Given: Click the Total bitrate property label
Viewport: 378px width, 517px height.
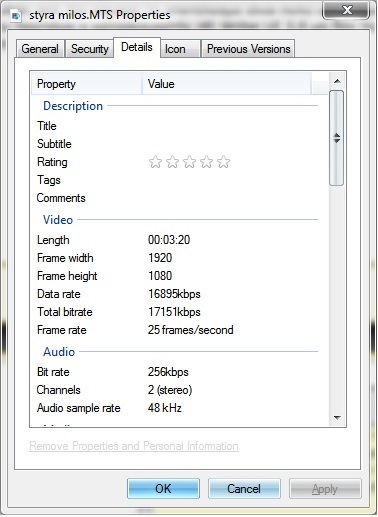Looking at the screenshot, I should tap(65, 312).
